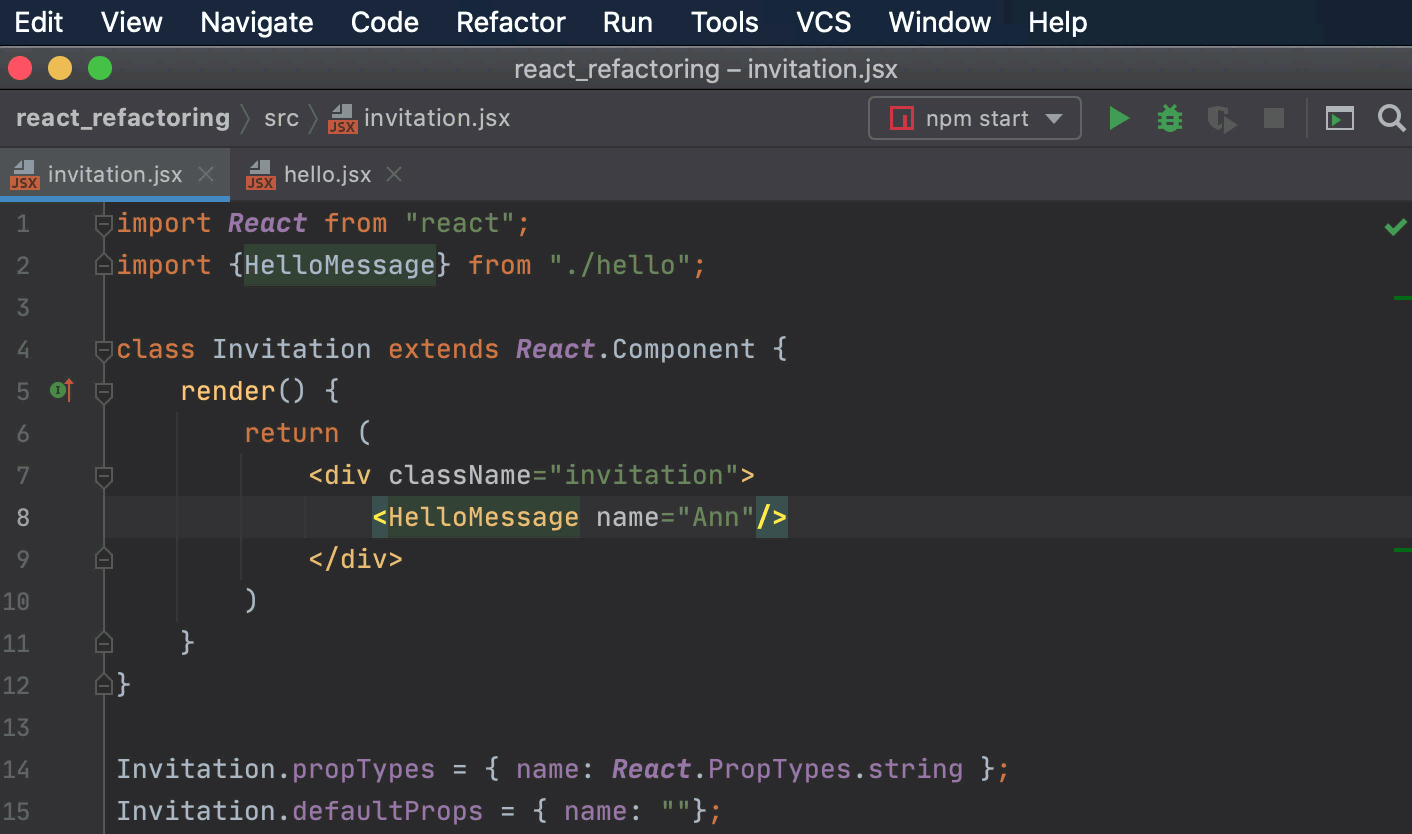Screen dimensions: 1412x834
Task: Collapse the Invitation class fold region on line 4
Action: 103,349
